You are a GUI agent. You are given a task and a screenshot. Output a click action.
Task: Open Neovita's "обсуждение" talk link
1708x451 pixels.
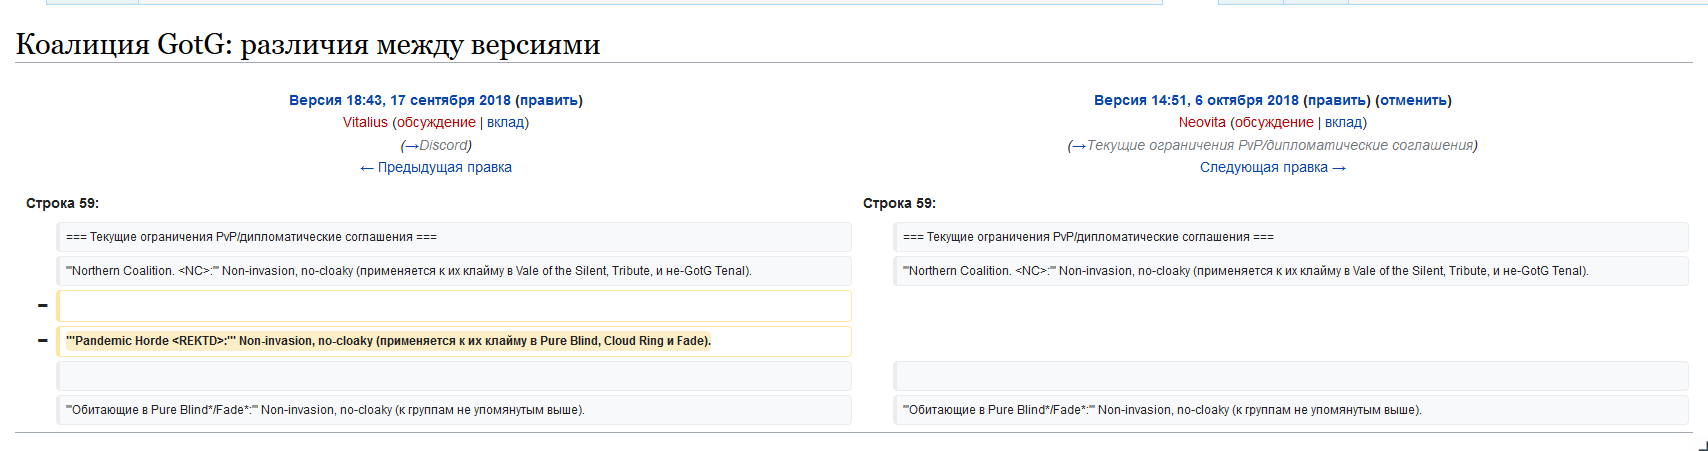(1274, 122)
